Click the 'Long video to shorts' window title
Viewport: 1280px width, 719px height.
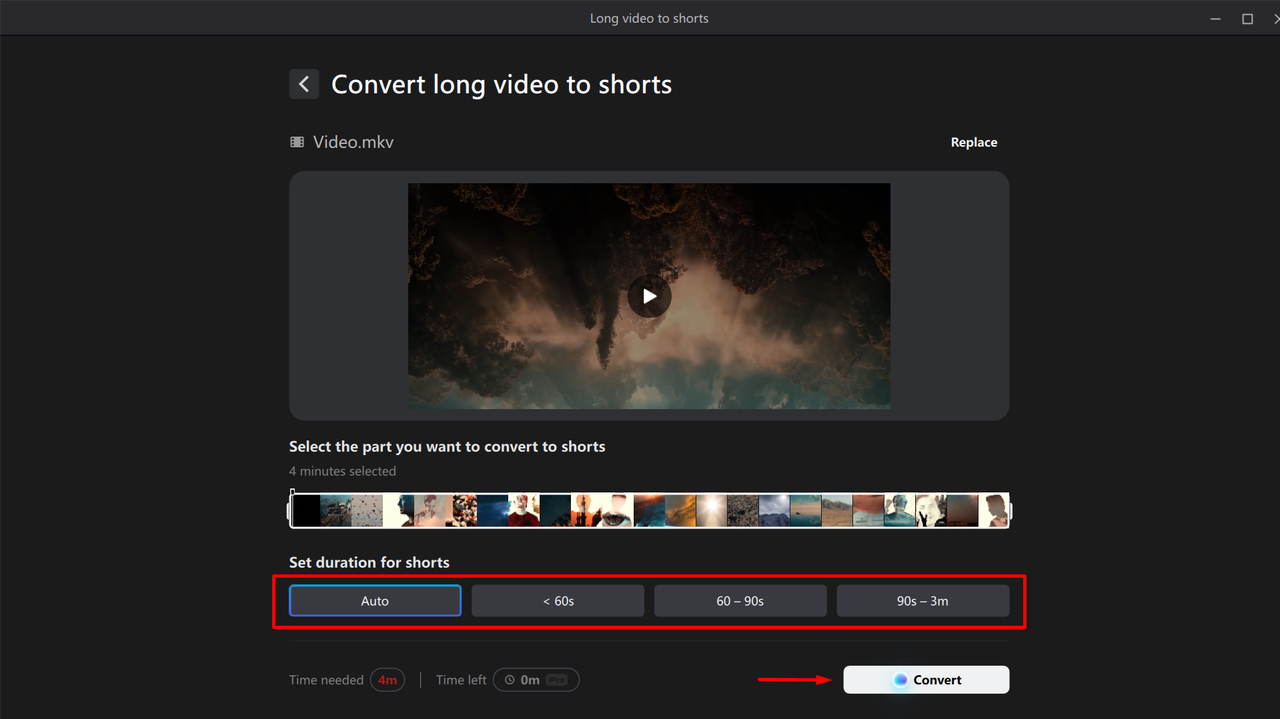[x=649, y=18]
